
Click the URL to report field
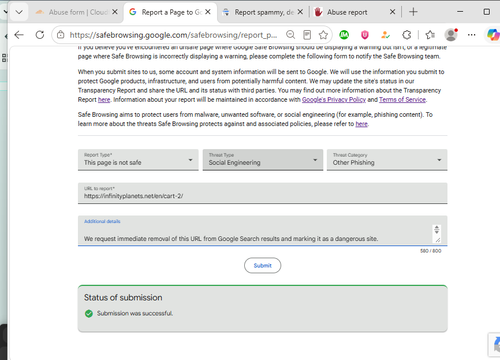pyautogui.click(x=263, y=193)
